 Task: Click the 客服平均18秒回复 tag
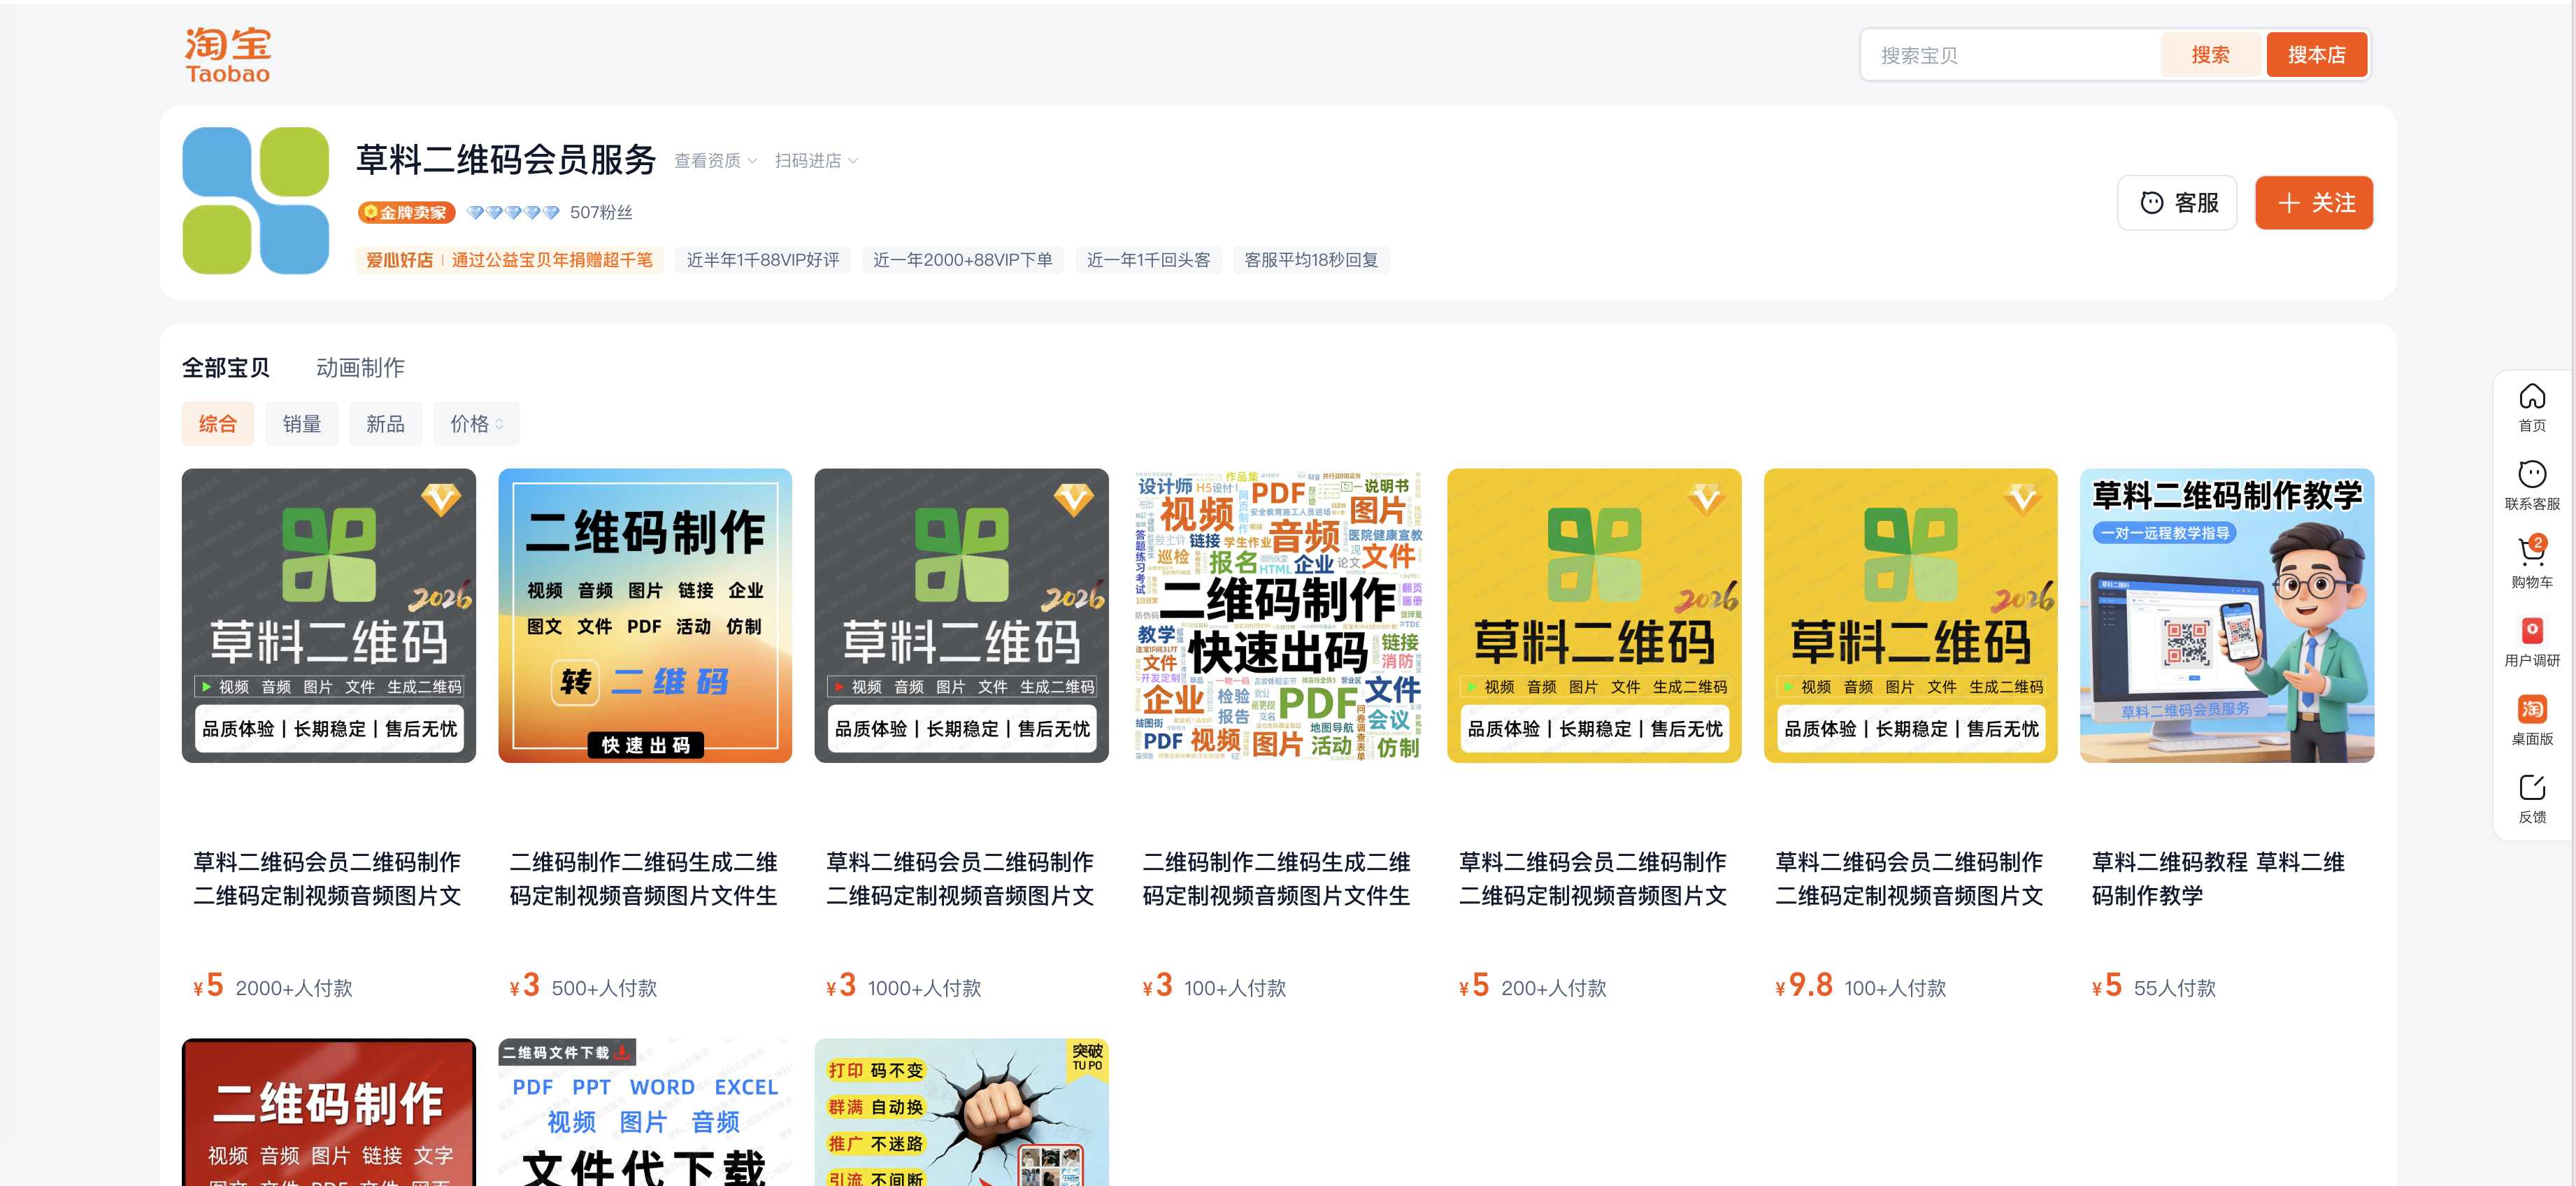(1311, 260)
